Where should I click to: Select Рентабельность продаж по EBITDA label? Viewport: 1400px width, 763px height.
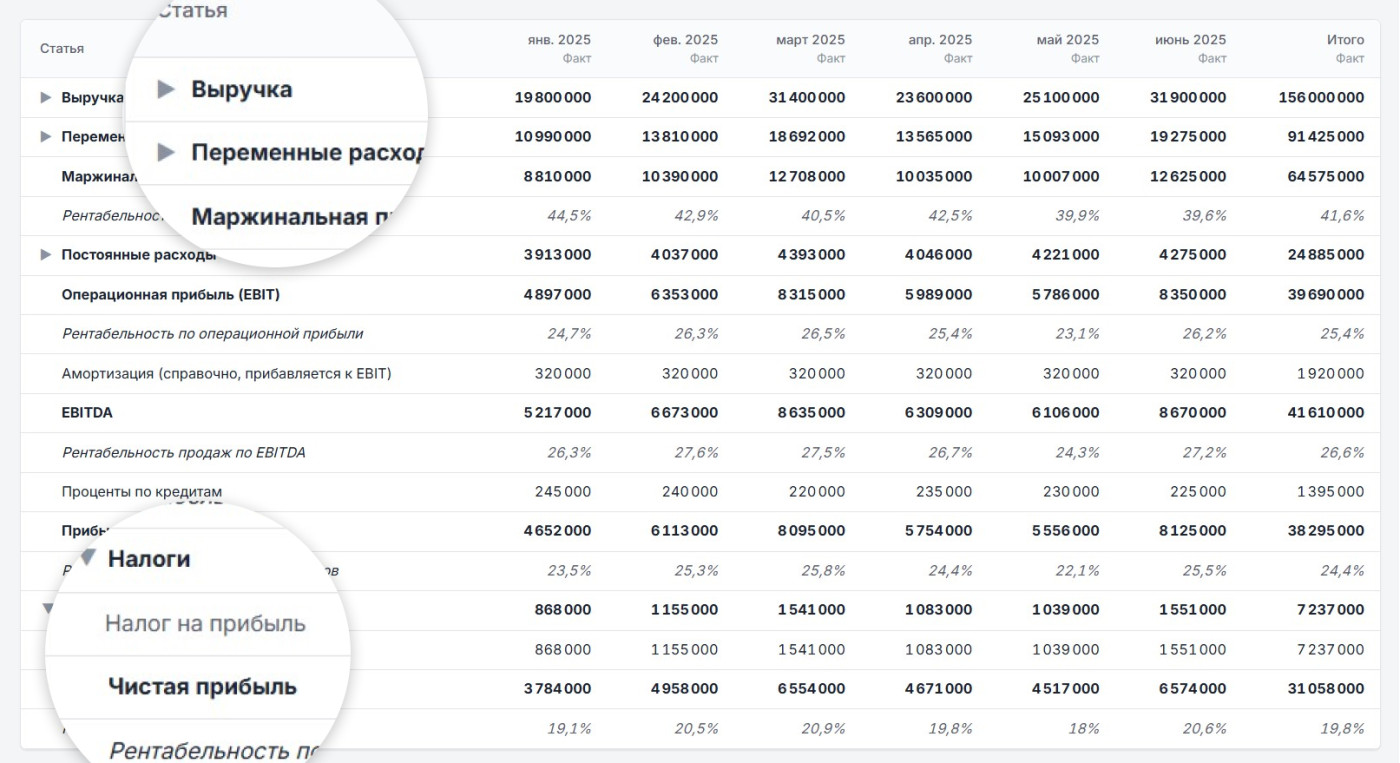pyautogui.click(x=184, y=453)
